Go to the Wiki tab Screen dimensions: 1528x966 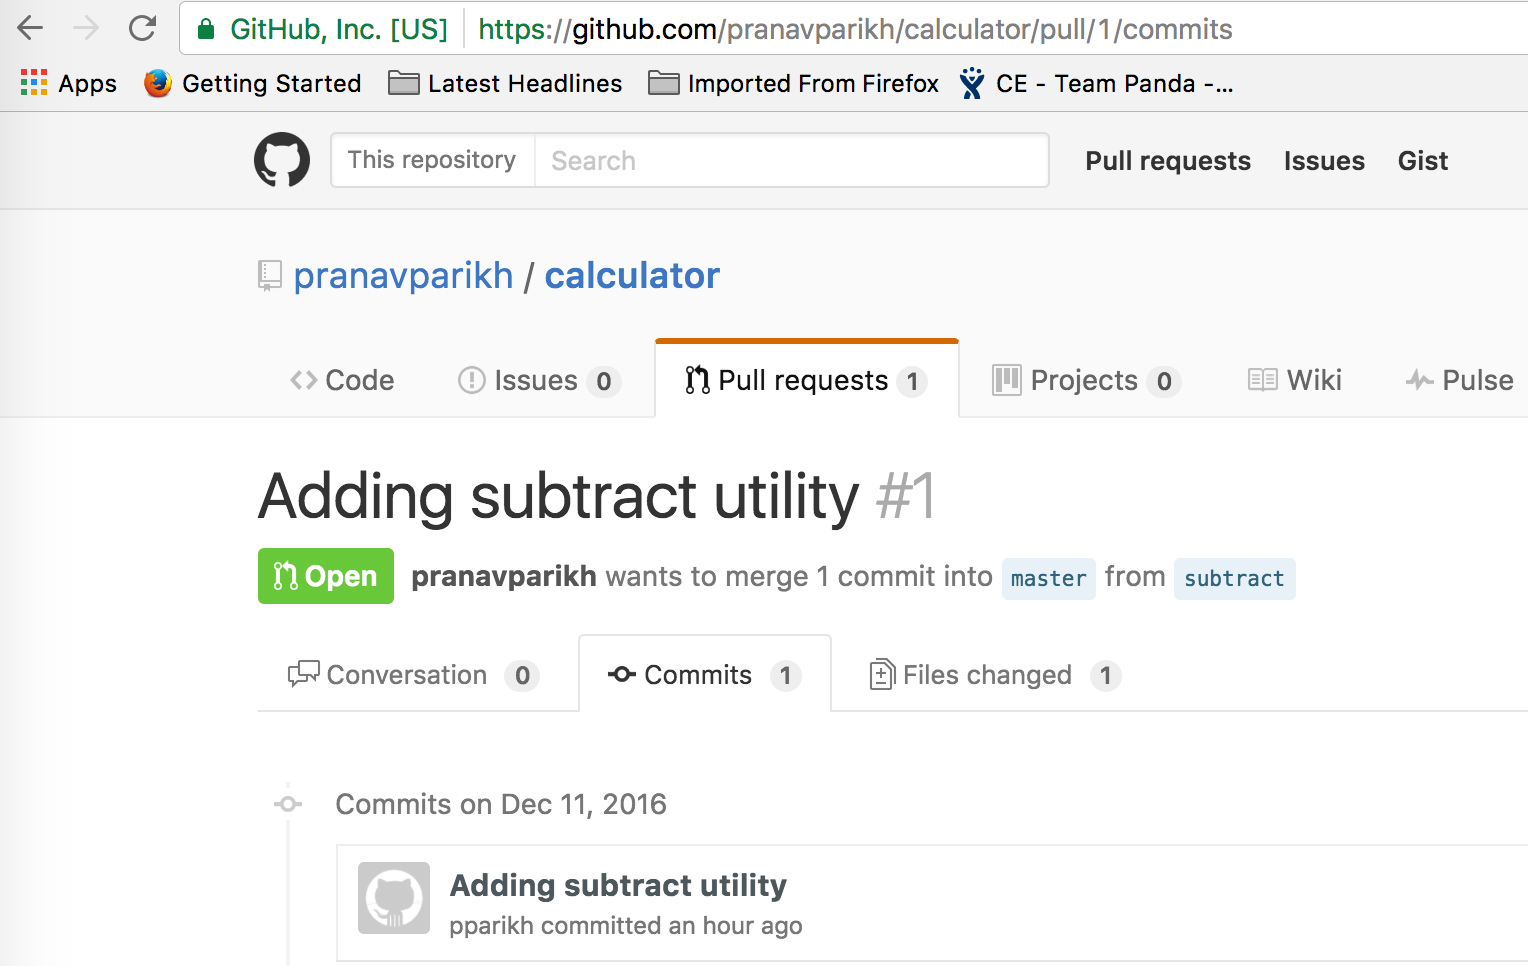click(x=1295, y=380)
